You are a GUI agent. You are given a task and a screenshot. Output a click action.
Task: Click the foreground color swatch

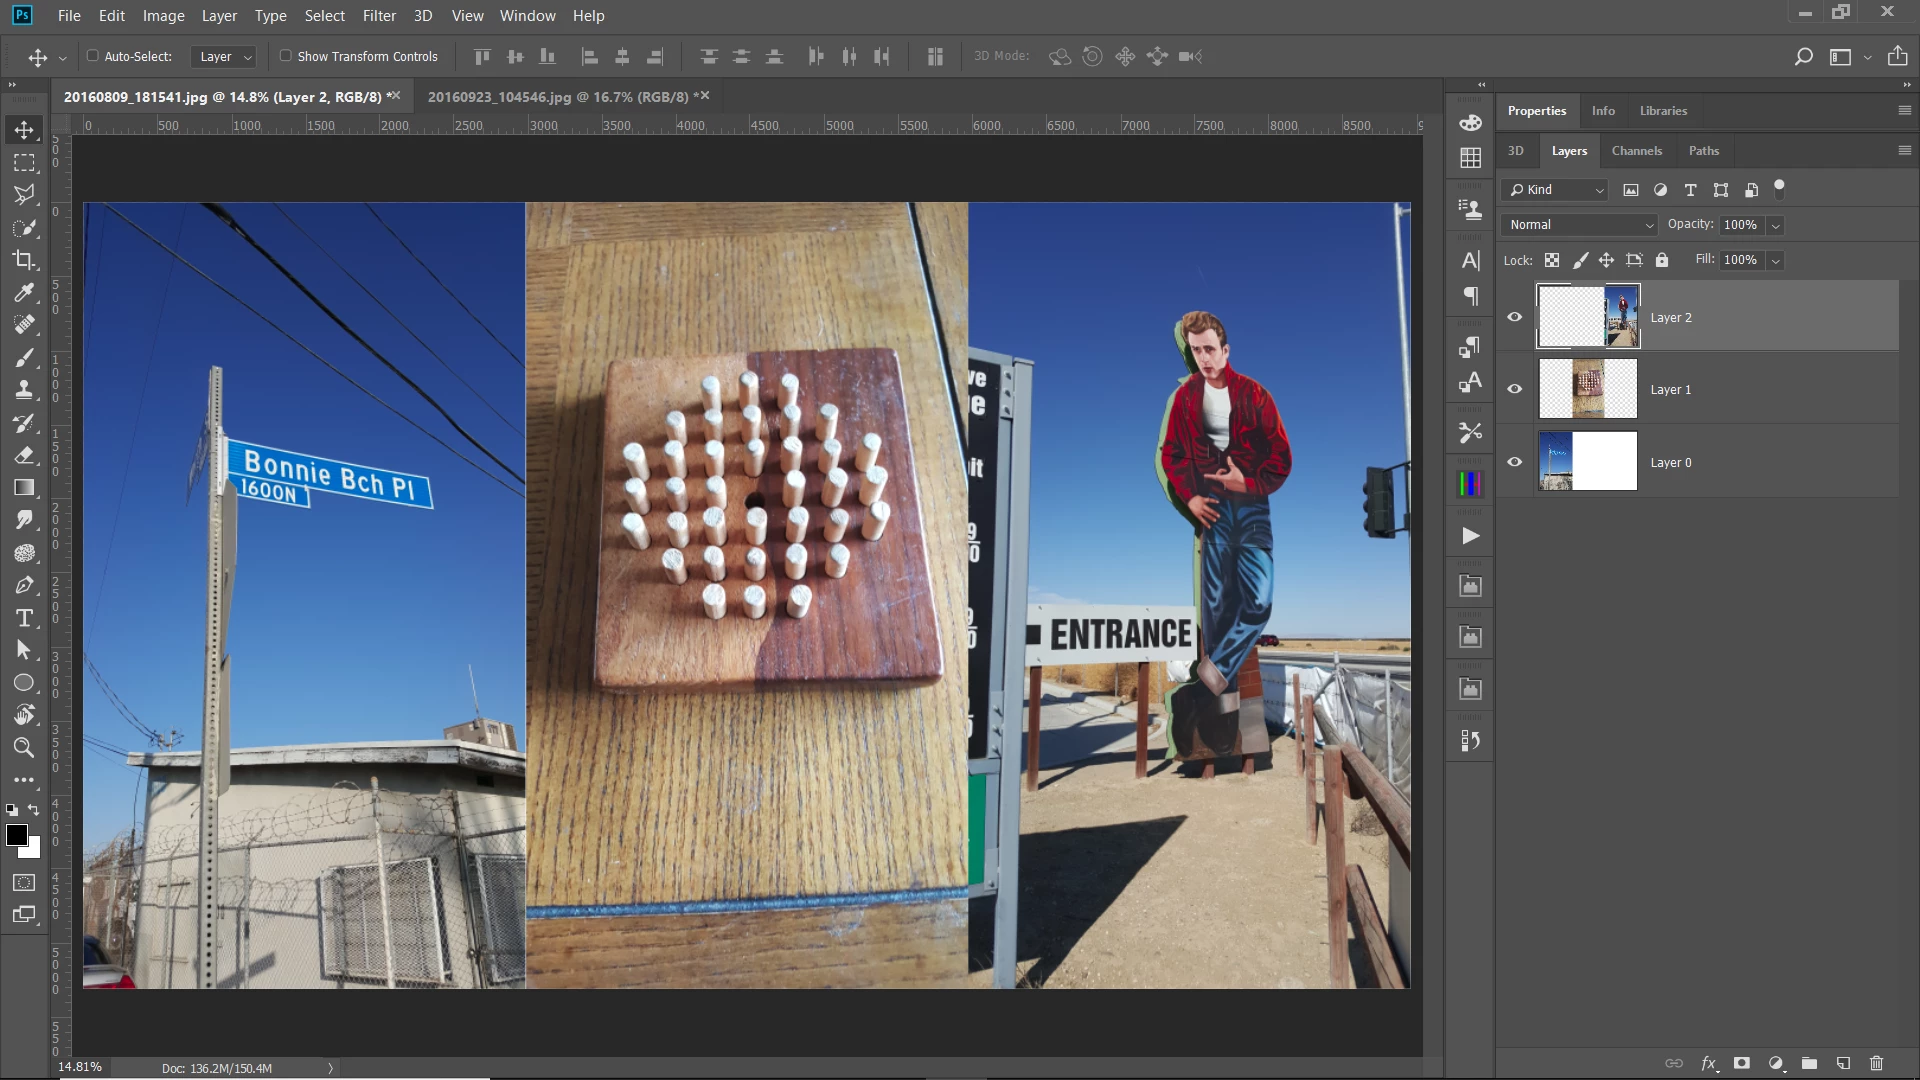click(16, 835)
